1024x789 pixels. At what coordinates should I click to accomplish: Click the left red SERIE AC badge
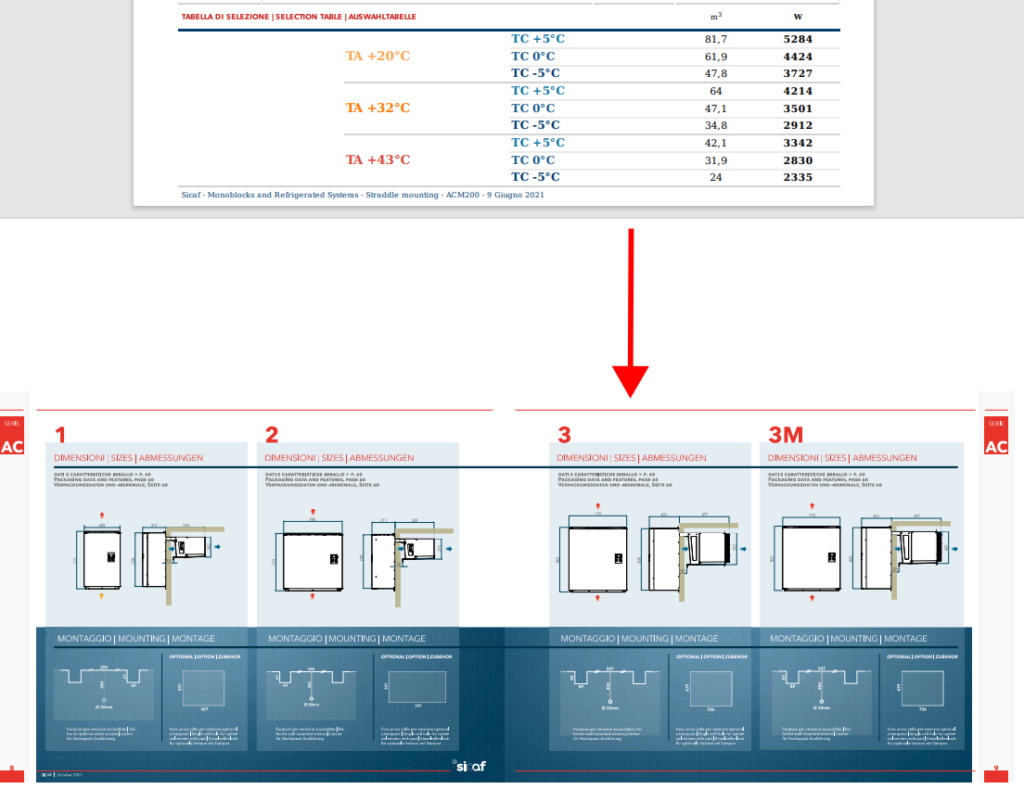pyautogui.click(x=12, y=438)
